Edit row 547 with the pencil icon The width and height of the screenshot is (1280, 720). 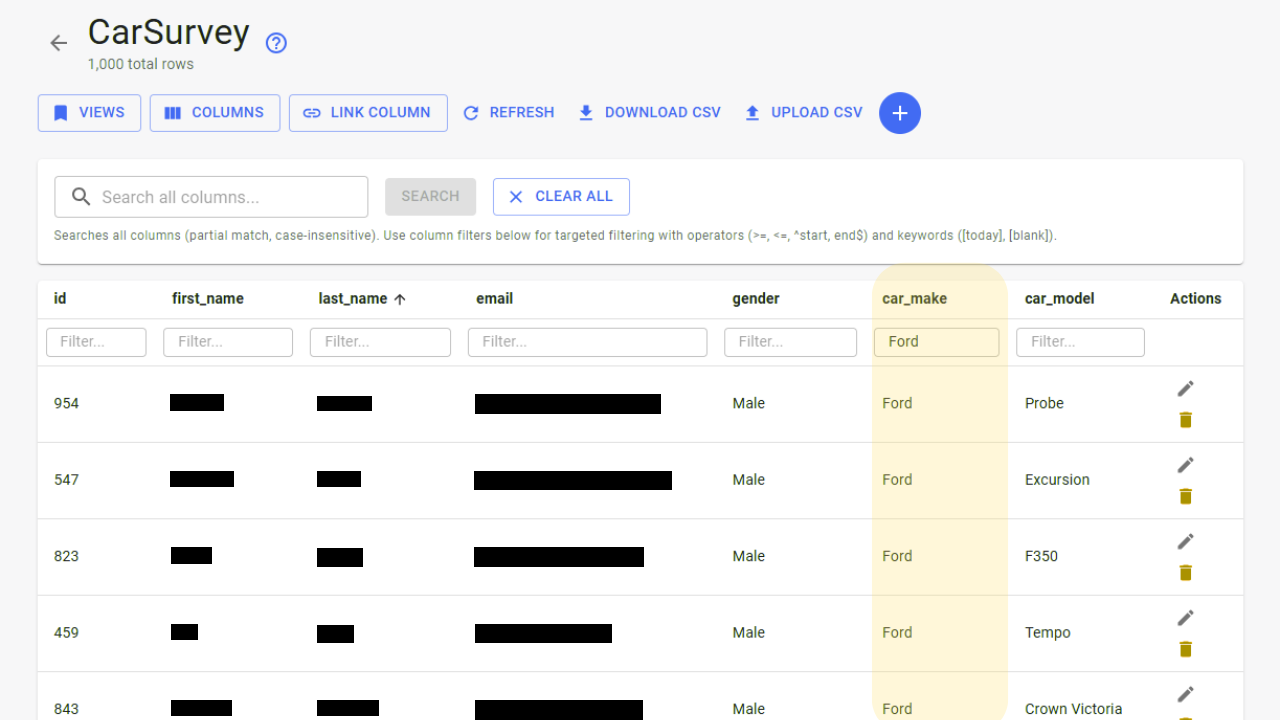pos(1185,465)
